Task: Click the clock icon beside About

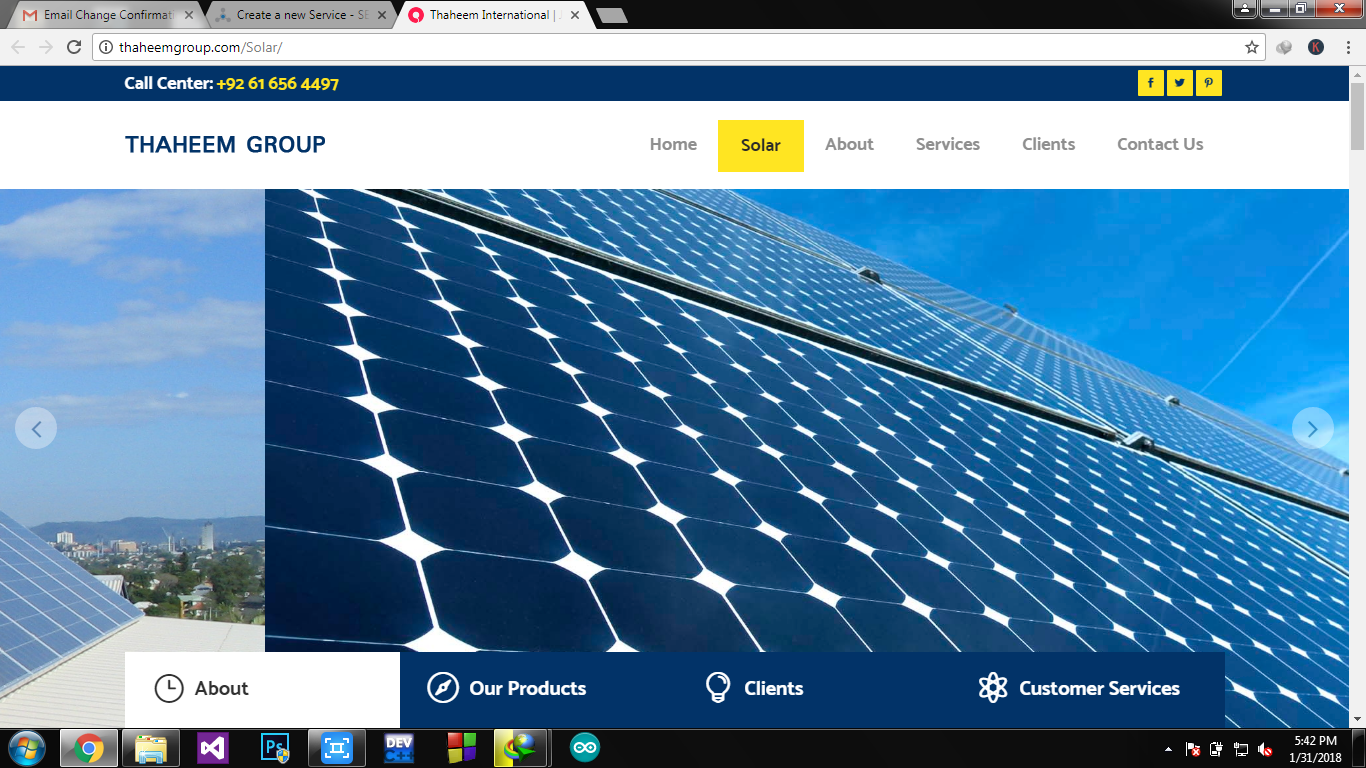Action: (x=167, y=688)
